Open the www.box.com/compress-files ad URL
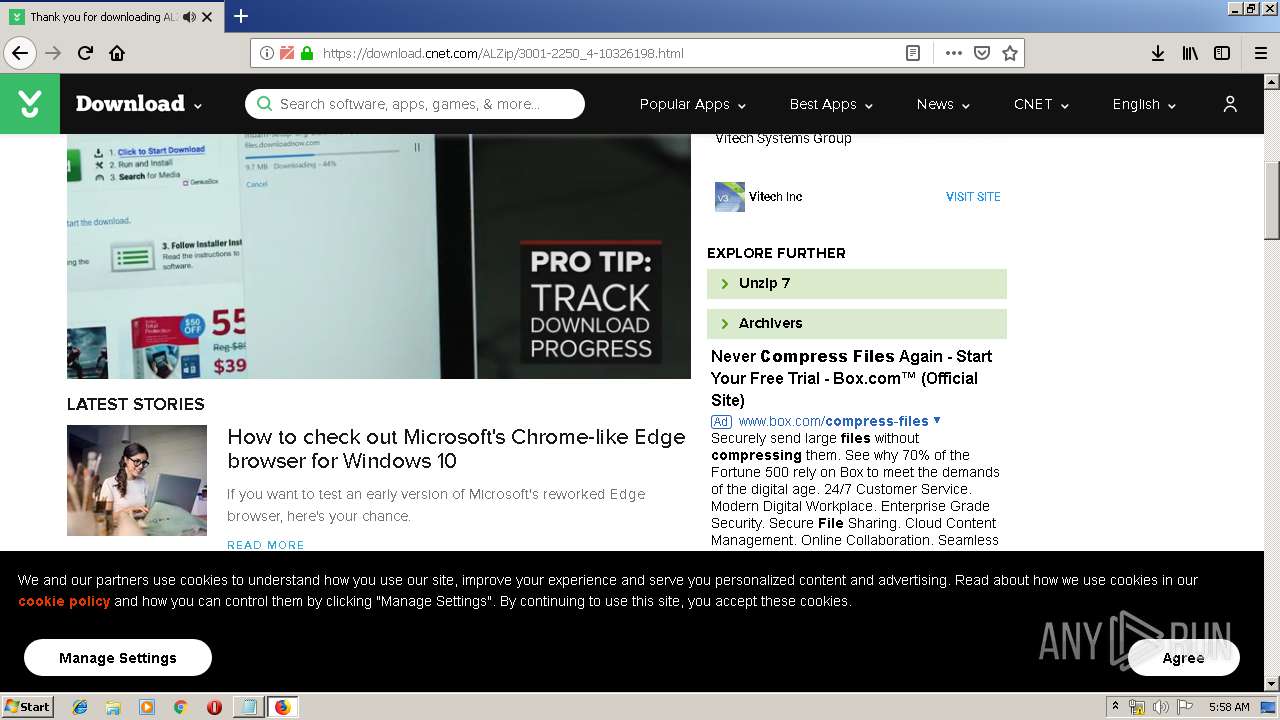The height and width of the screenshot is (720, 1280). tap(833, 421)
